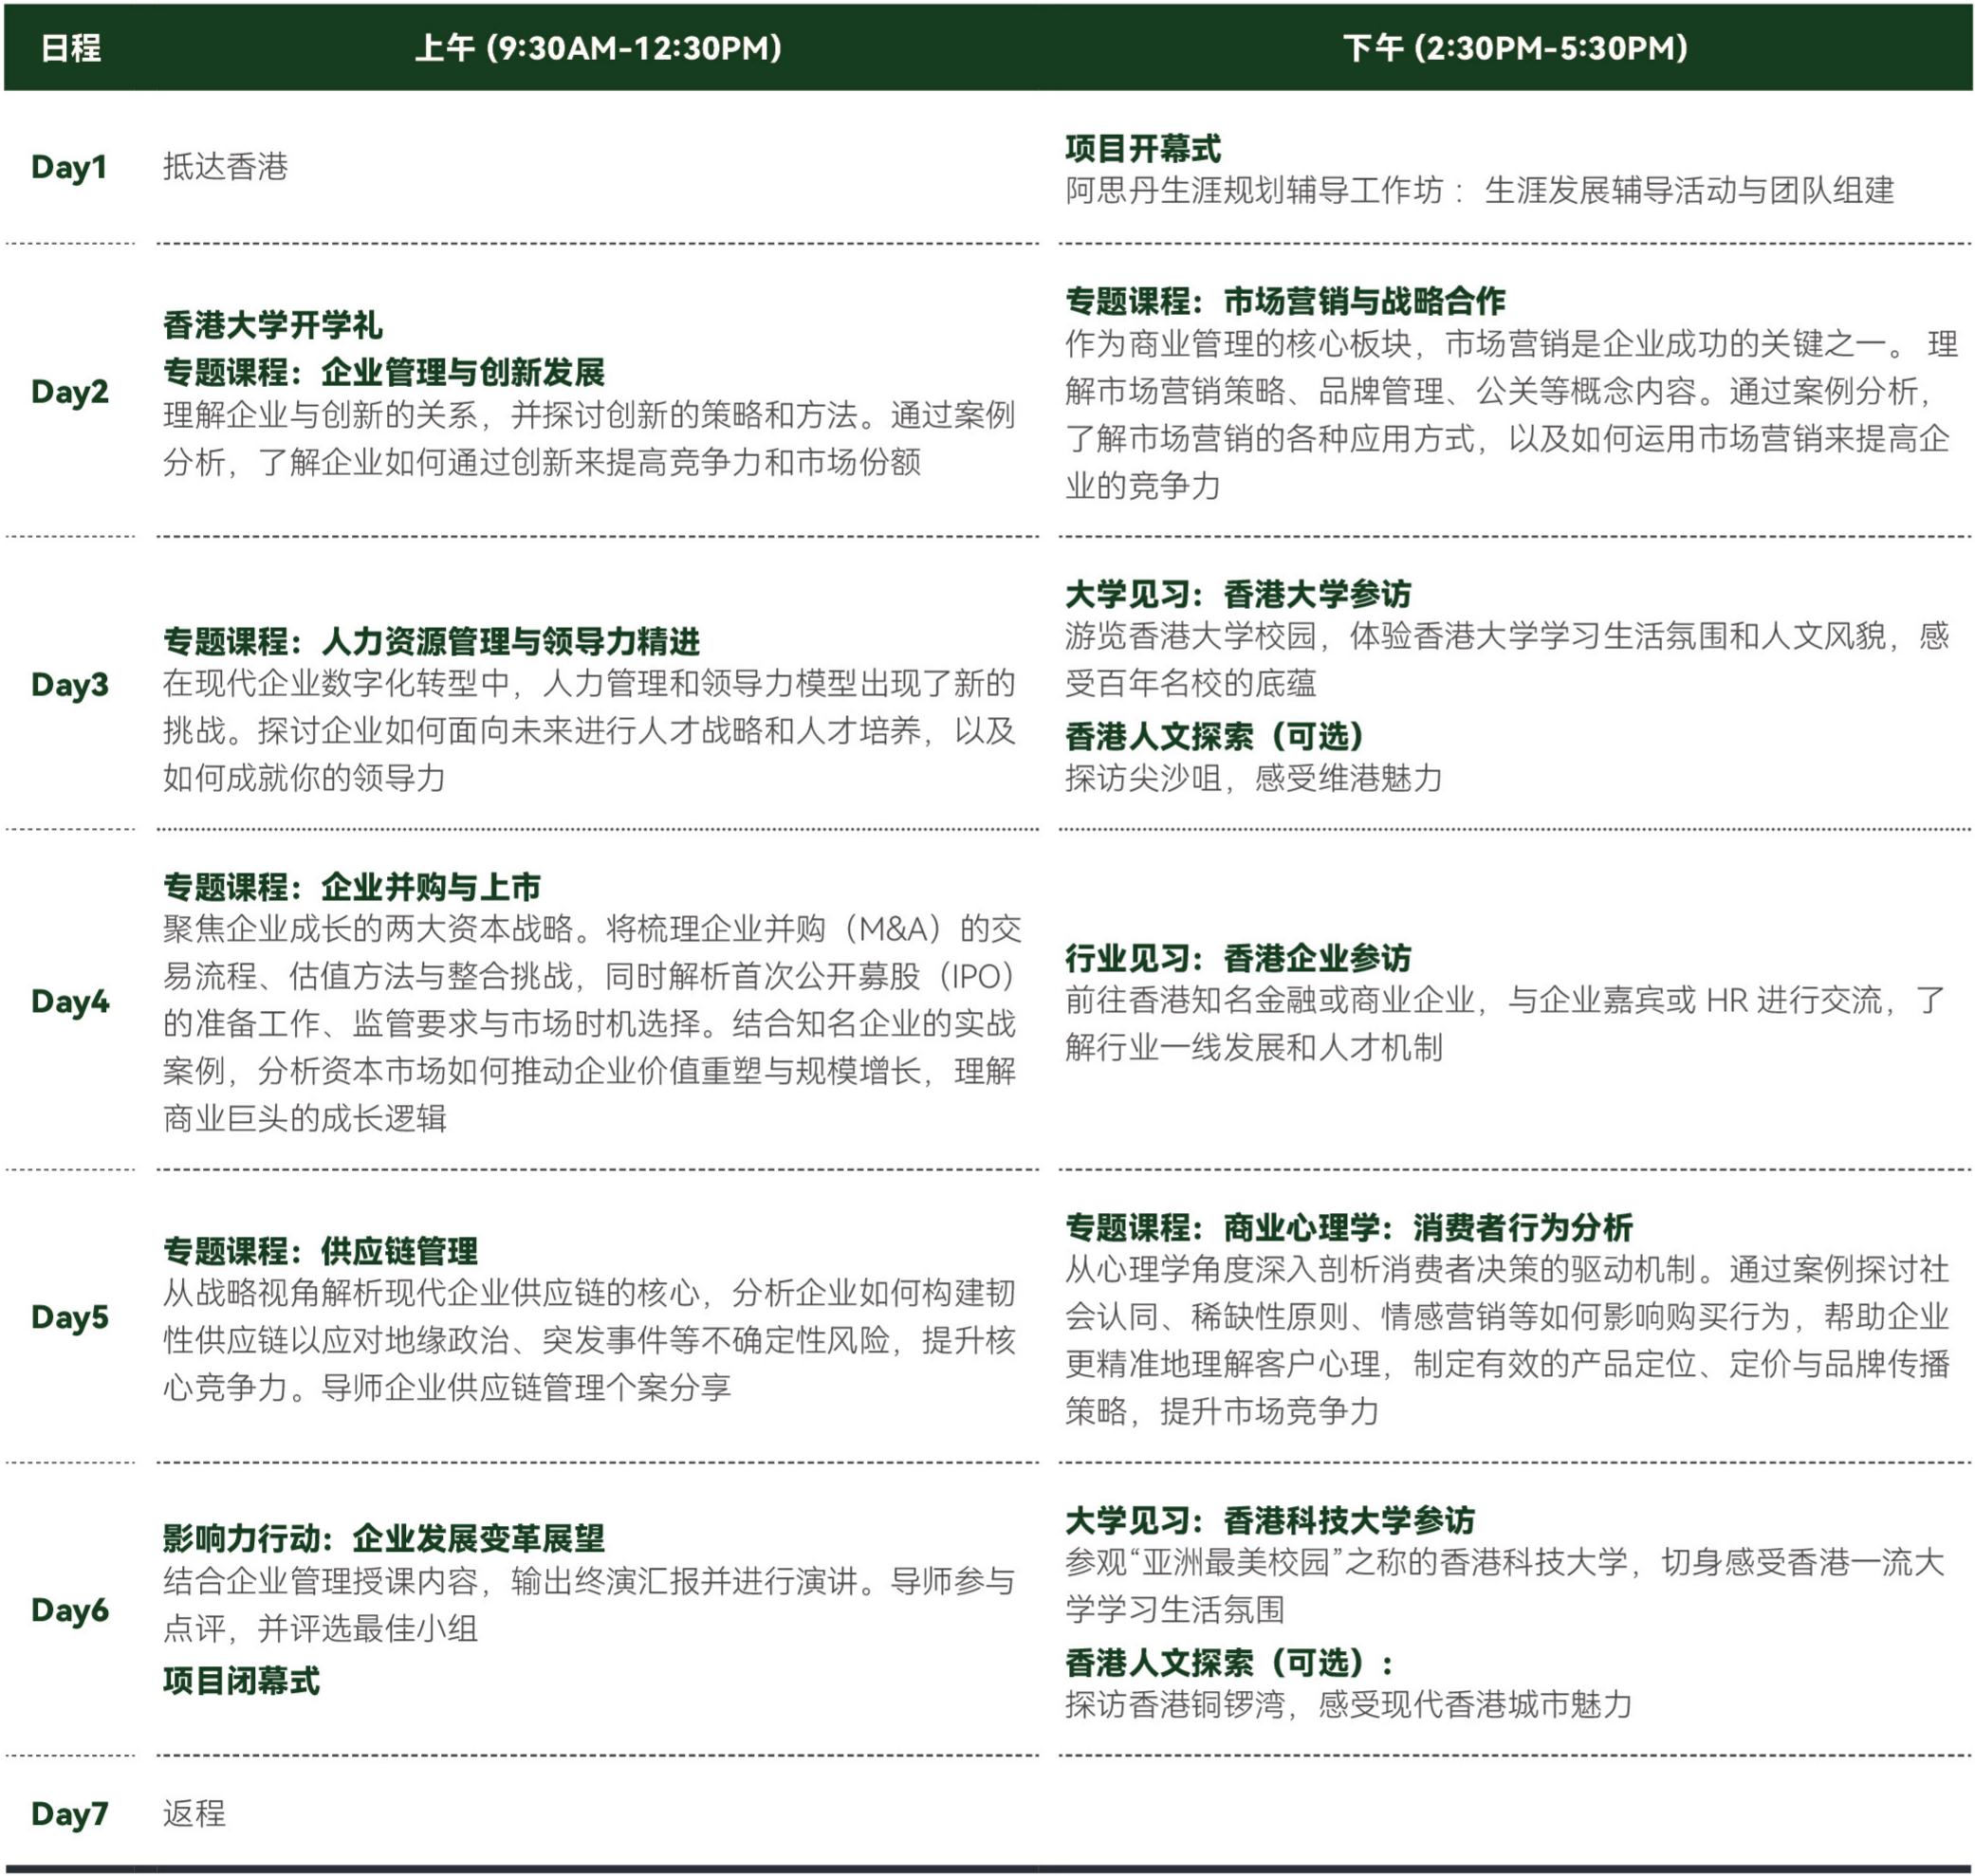Click the 香港大学开学礼 heading

272,325
